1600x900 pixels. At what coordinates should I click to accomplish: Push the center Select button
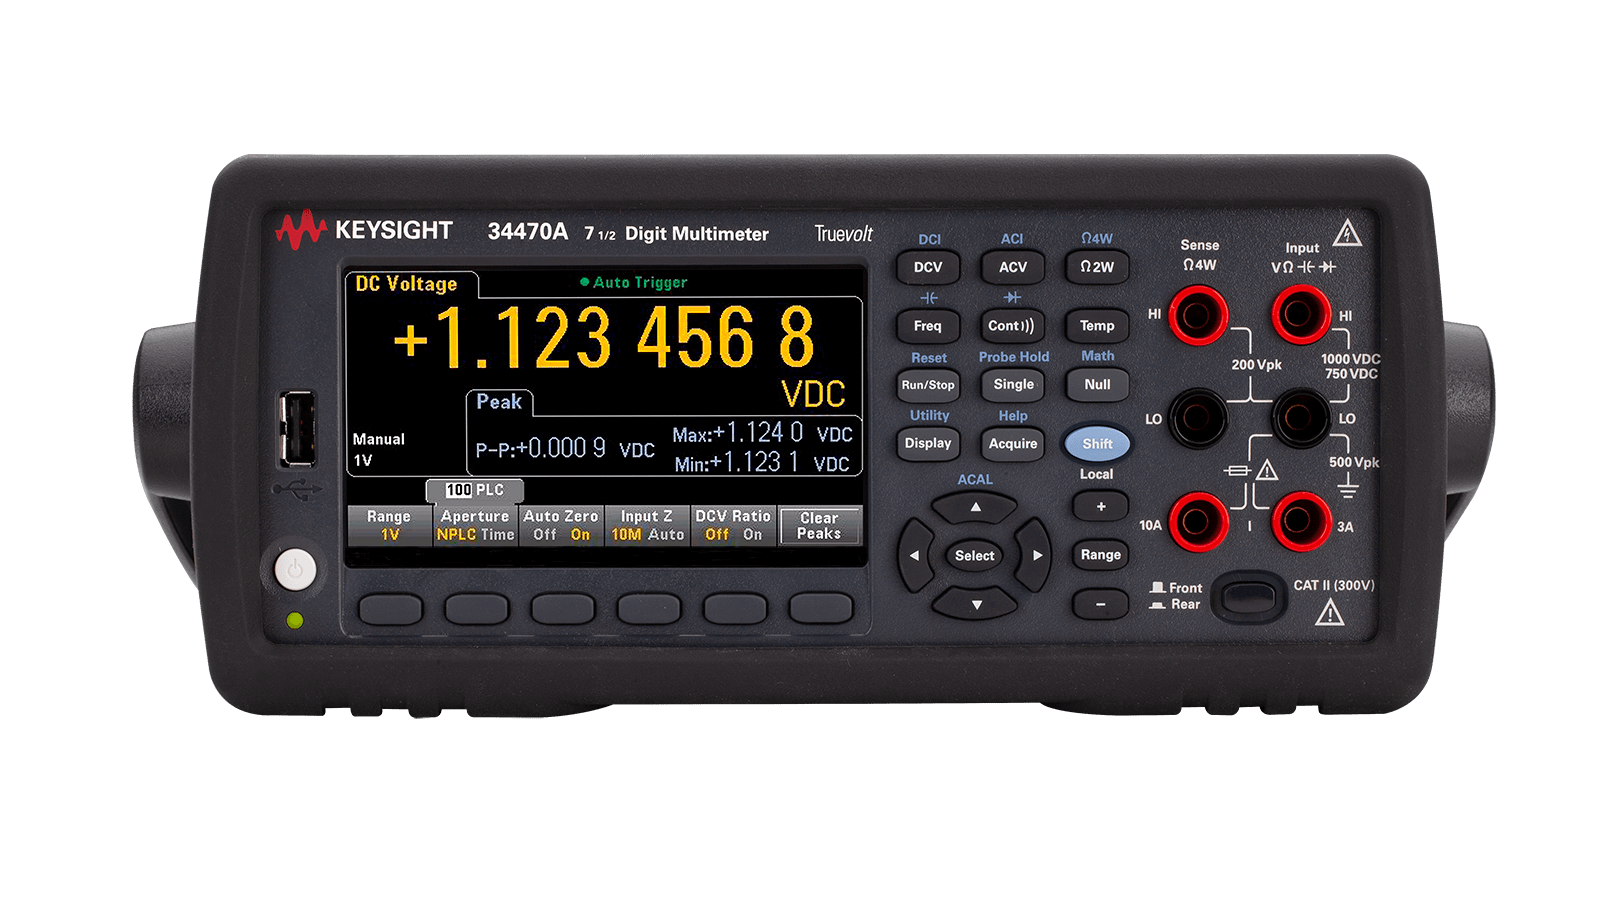click(975, 556)
